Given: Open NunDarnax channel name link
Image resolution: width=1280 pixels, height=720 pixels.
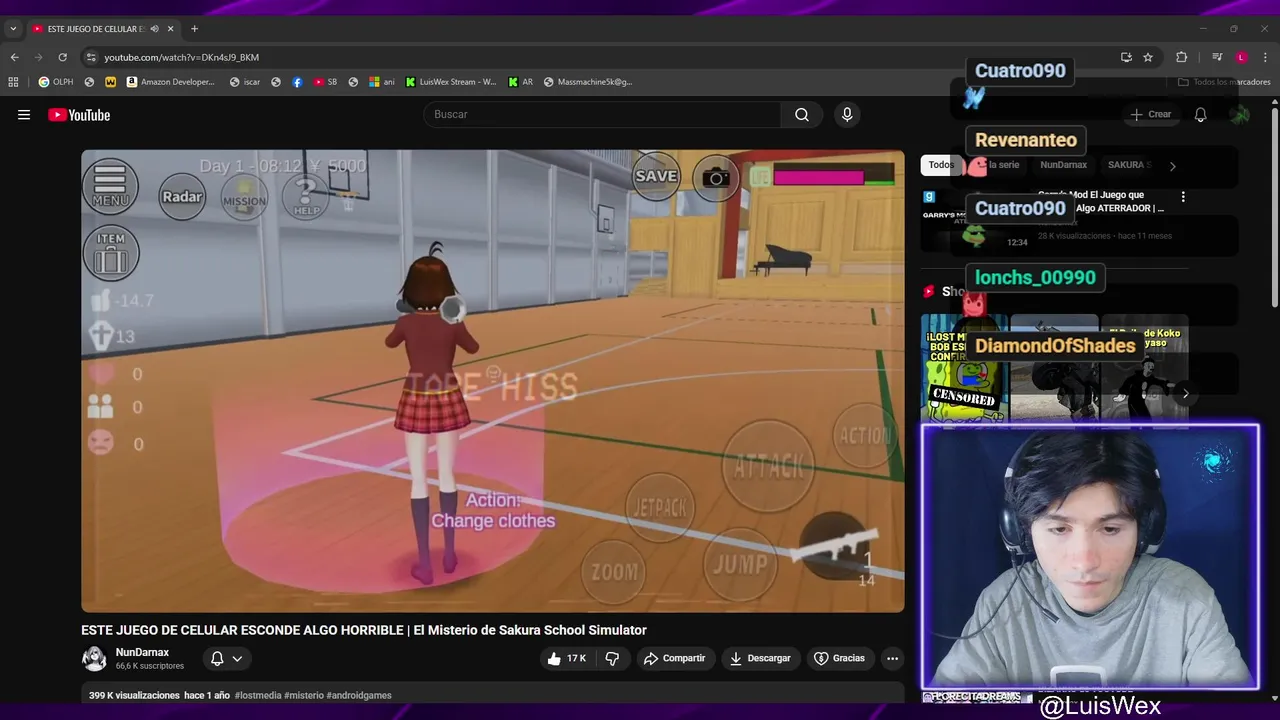Looking at the screenshot, I should pos(142,652).
